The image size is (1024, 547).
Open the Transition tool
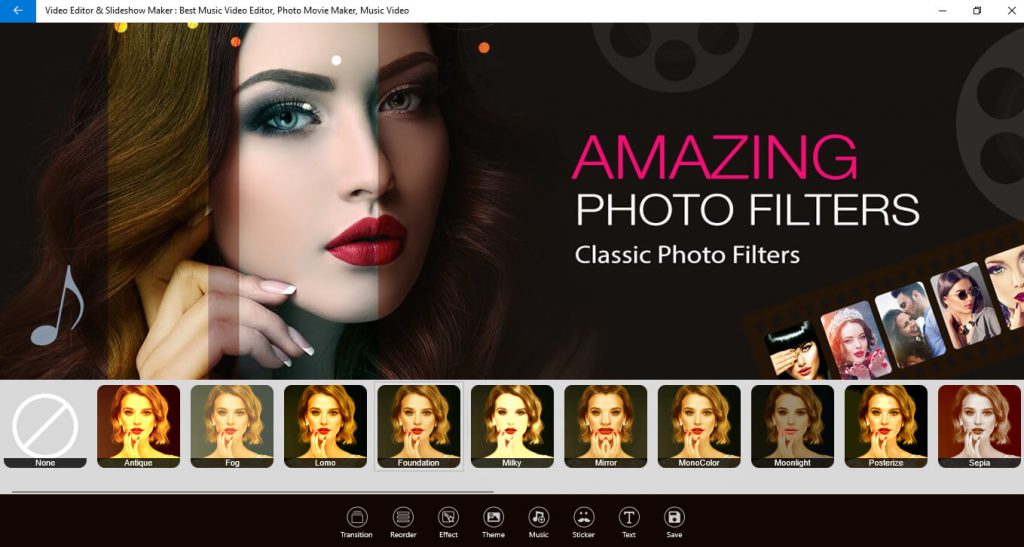pyautogui.click(x=357, y=522)
